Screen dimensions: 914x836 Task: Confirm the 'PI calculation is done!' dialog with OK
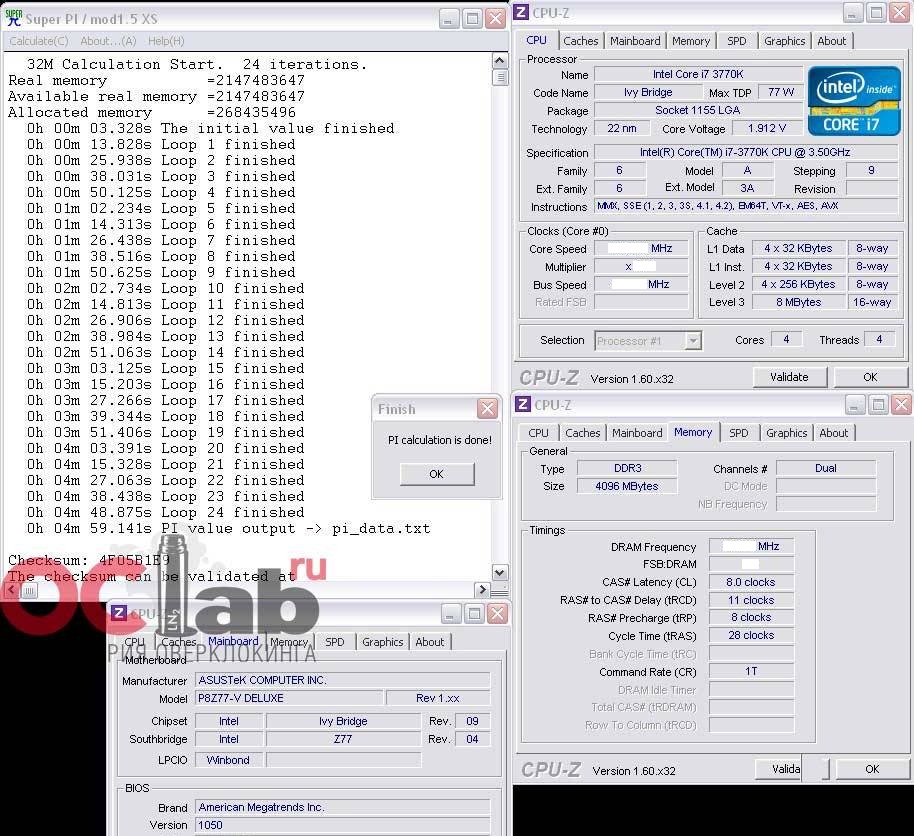437,474
